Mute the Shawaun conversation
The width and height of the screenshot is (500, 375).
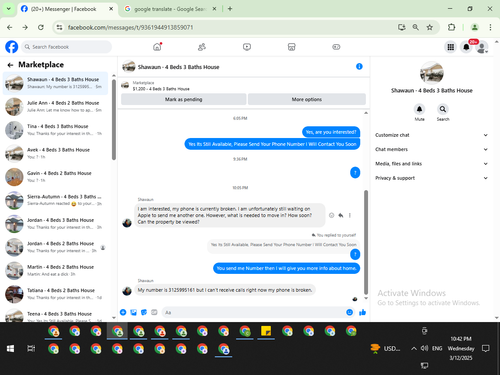419,109
